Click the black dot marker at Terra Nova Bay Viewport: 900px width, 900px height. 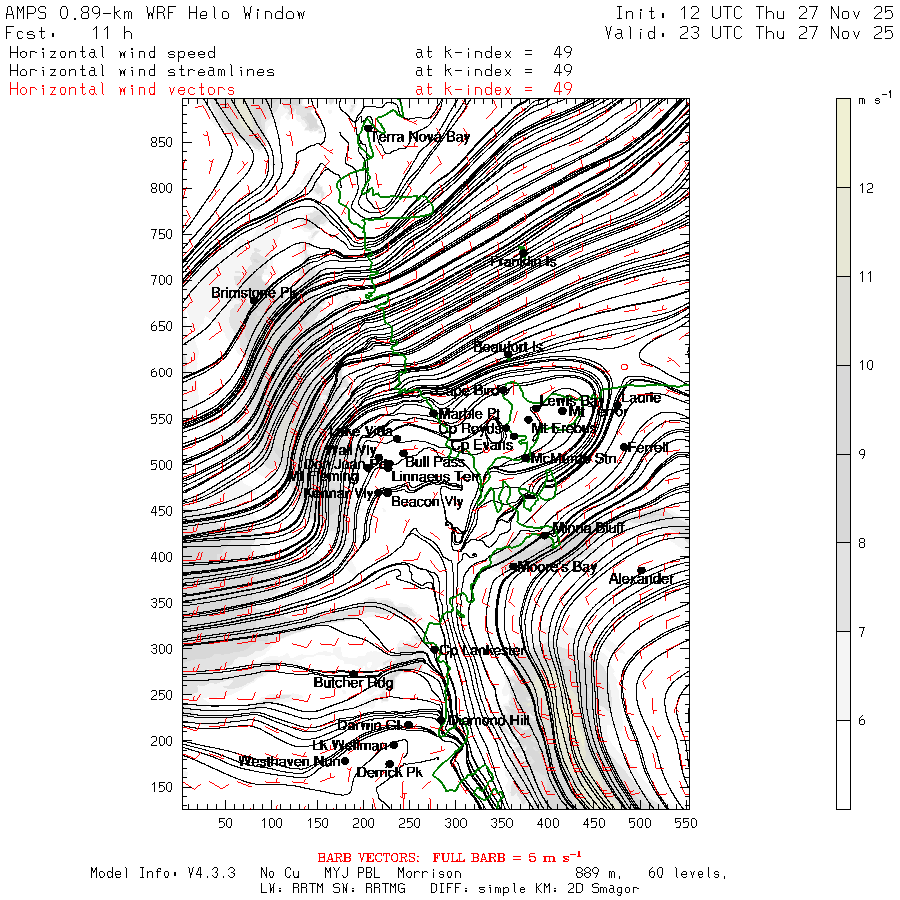368,128
